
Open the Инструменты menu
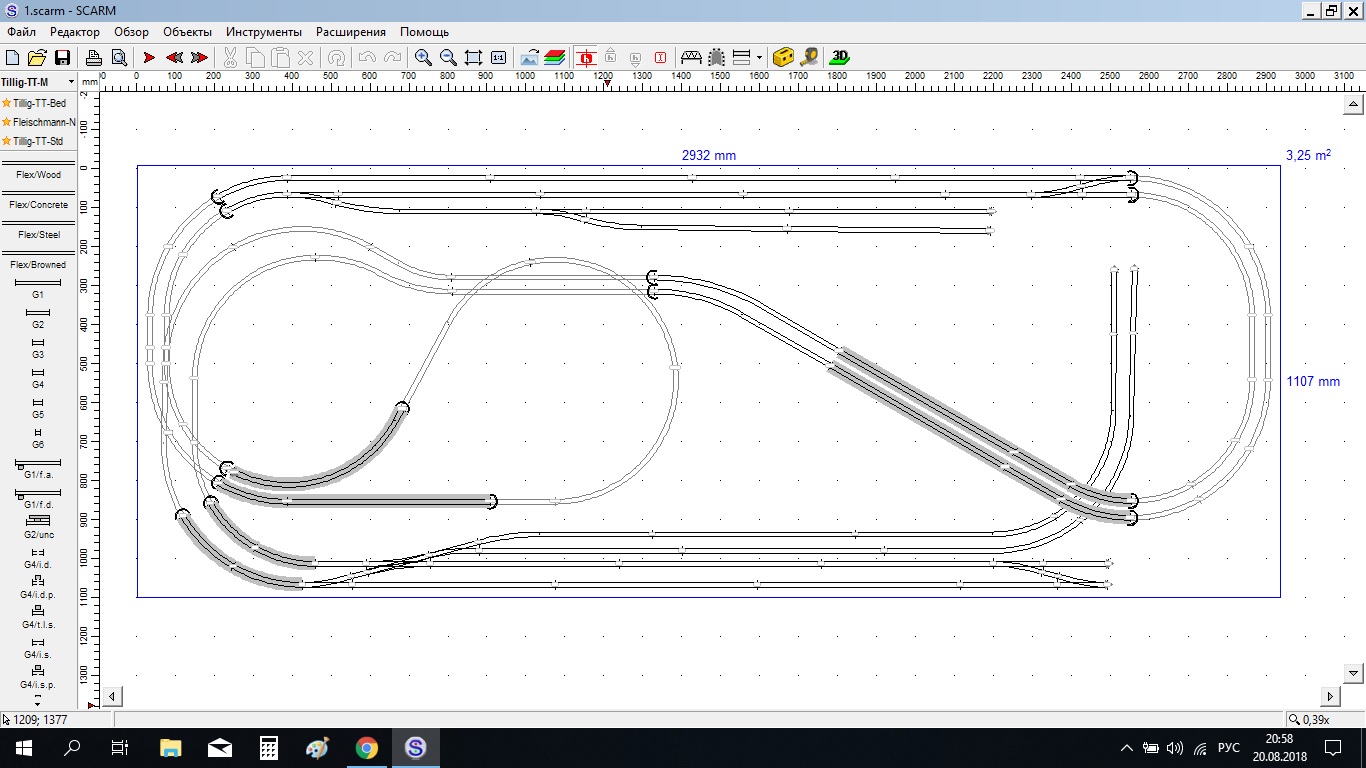coord(263,32)
